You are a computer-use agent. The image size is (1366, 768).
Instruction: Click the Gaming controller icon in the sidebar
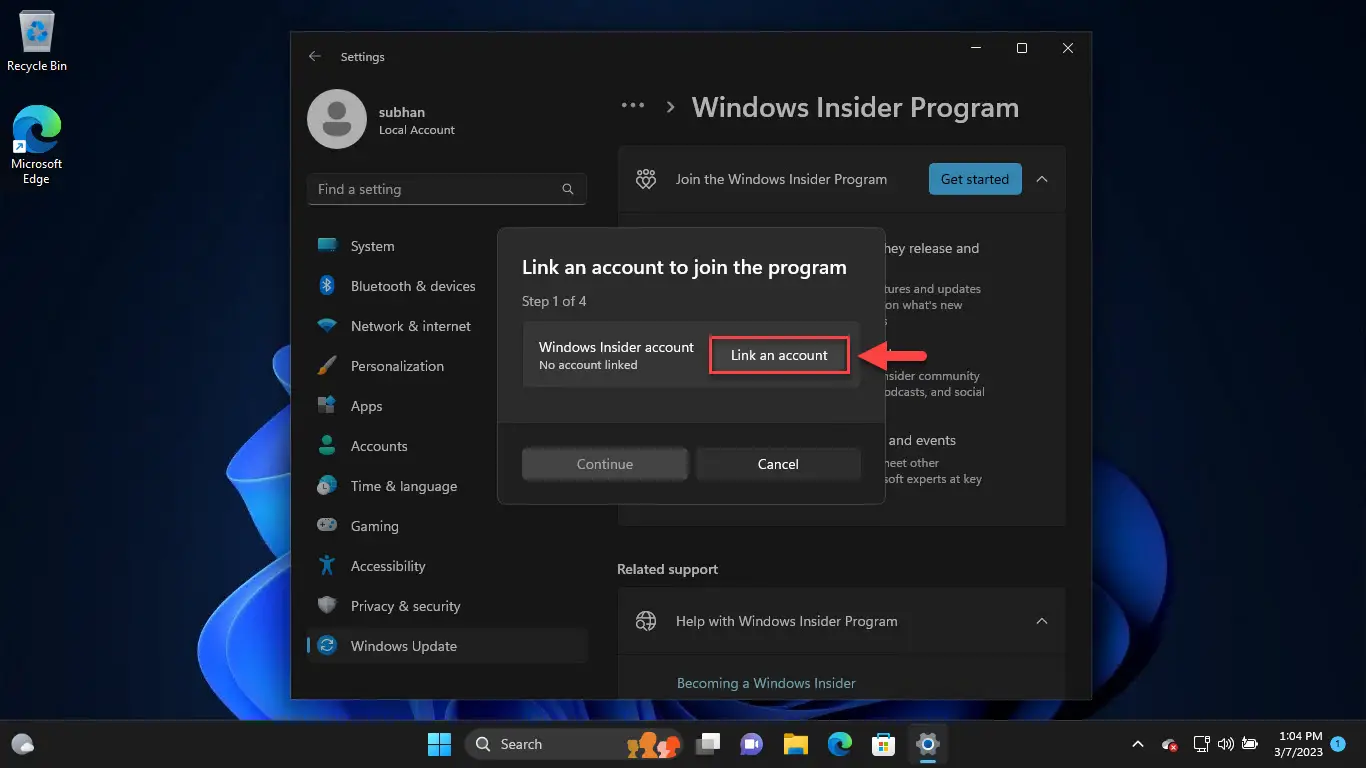[x=327, y=526]
